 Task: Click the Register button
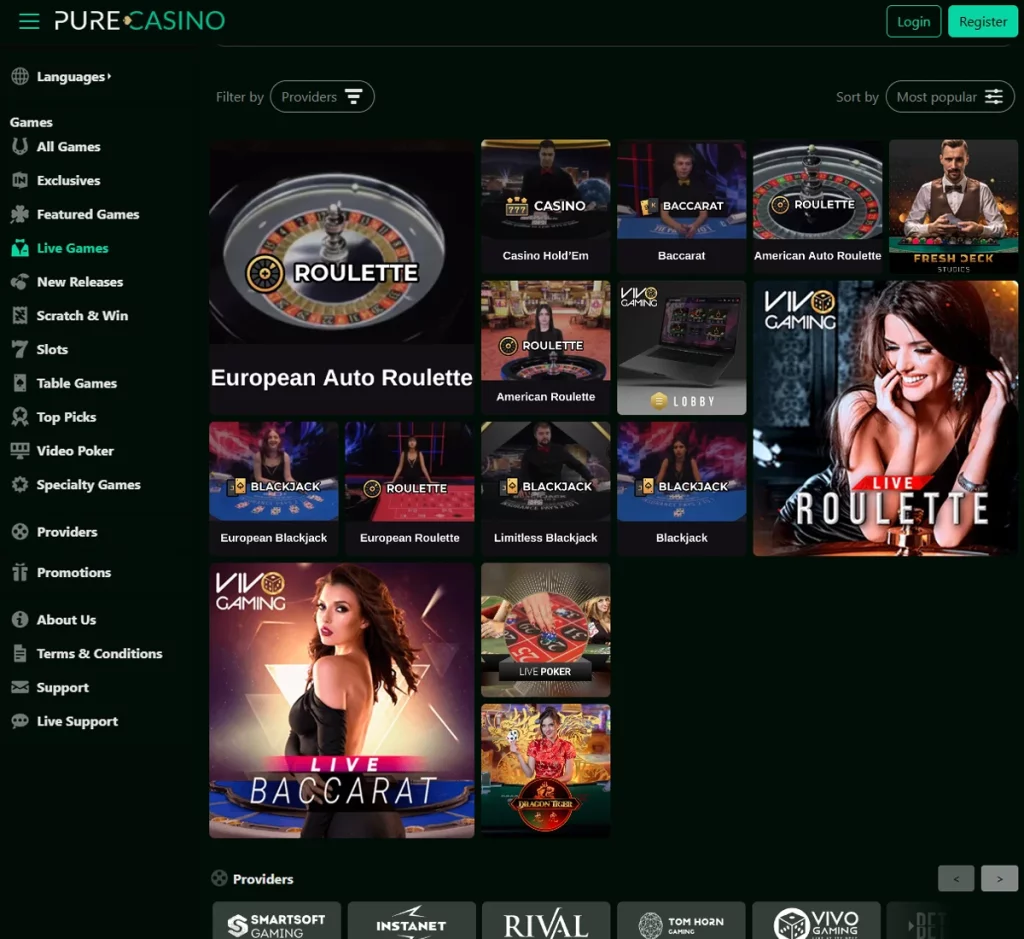(982, 21)
